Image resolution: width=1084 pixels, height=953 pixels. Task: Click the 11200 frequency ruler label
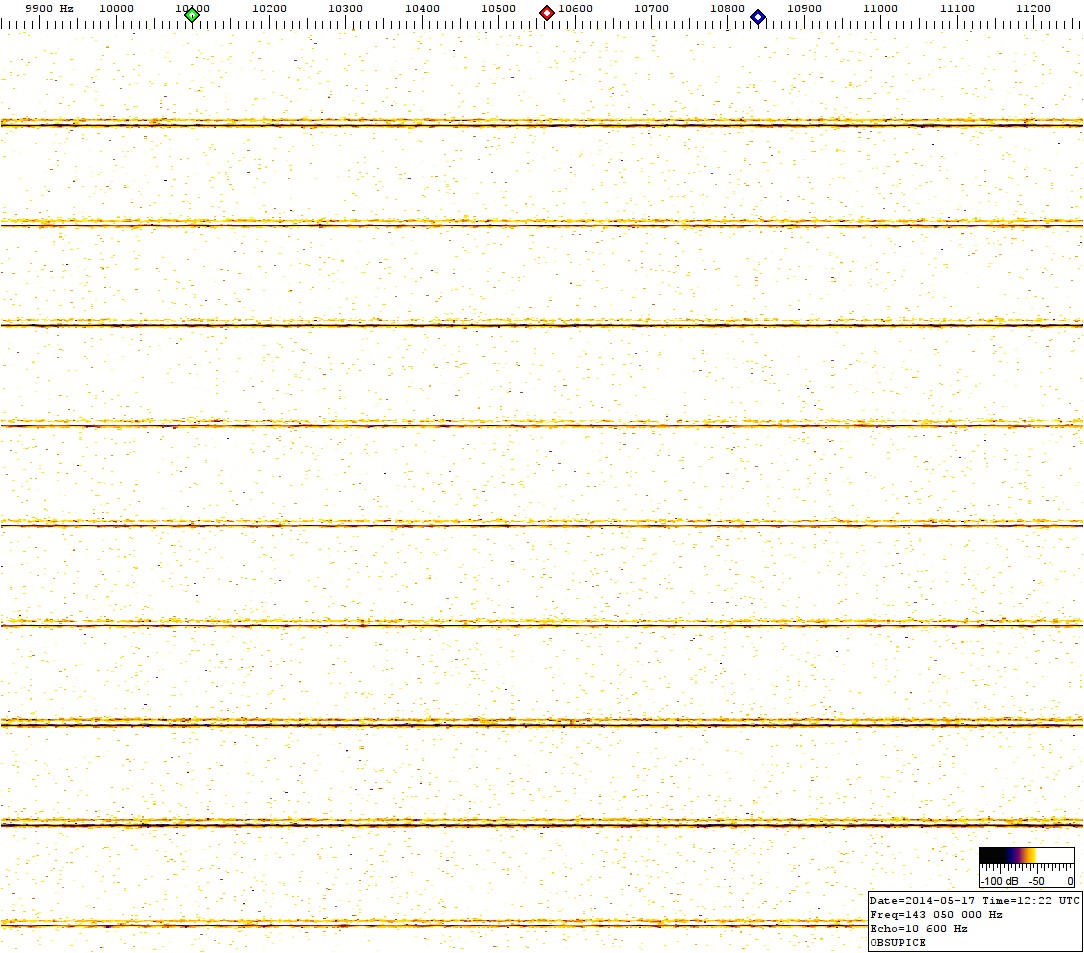[x=1033, y=8]
